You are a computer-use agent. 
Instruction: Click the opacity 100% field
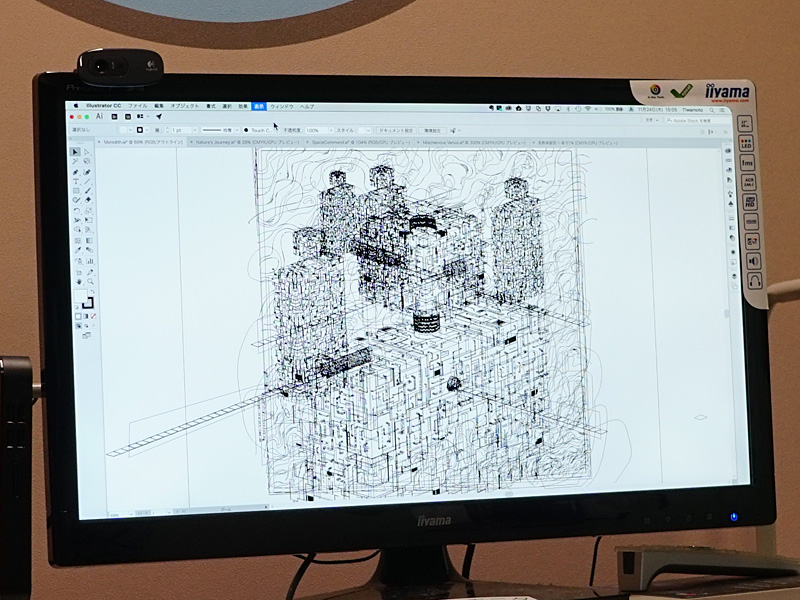(x=317, y=130)
